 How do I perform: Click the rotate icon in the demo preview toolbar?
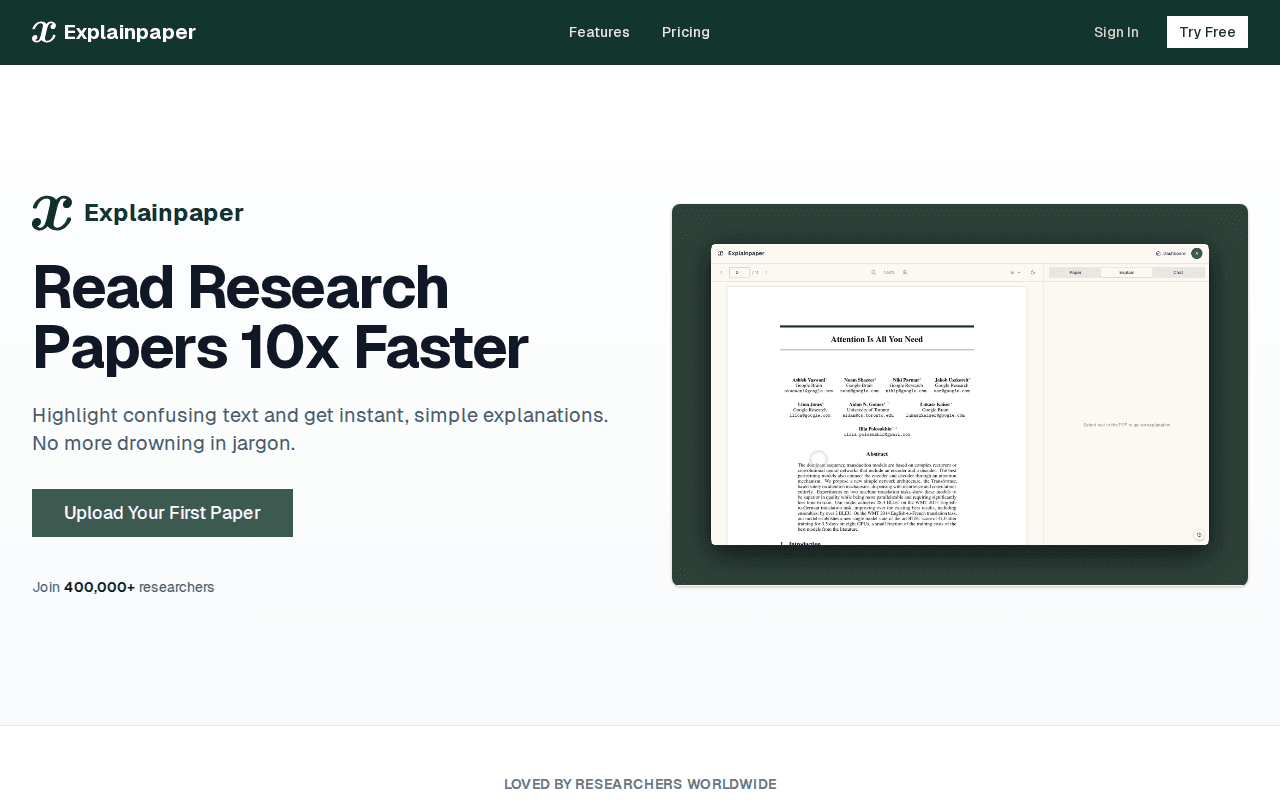coord(1033,272)
